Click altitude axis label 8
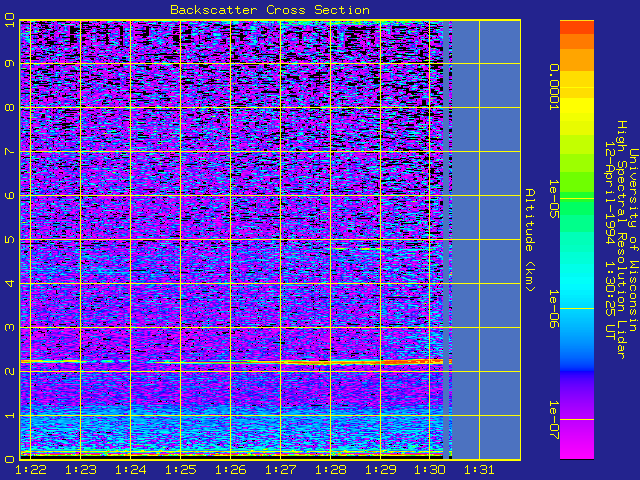Screen dimensions: 640x480 click(x=9, y=107)
